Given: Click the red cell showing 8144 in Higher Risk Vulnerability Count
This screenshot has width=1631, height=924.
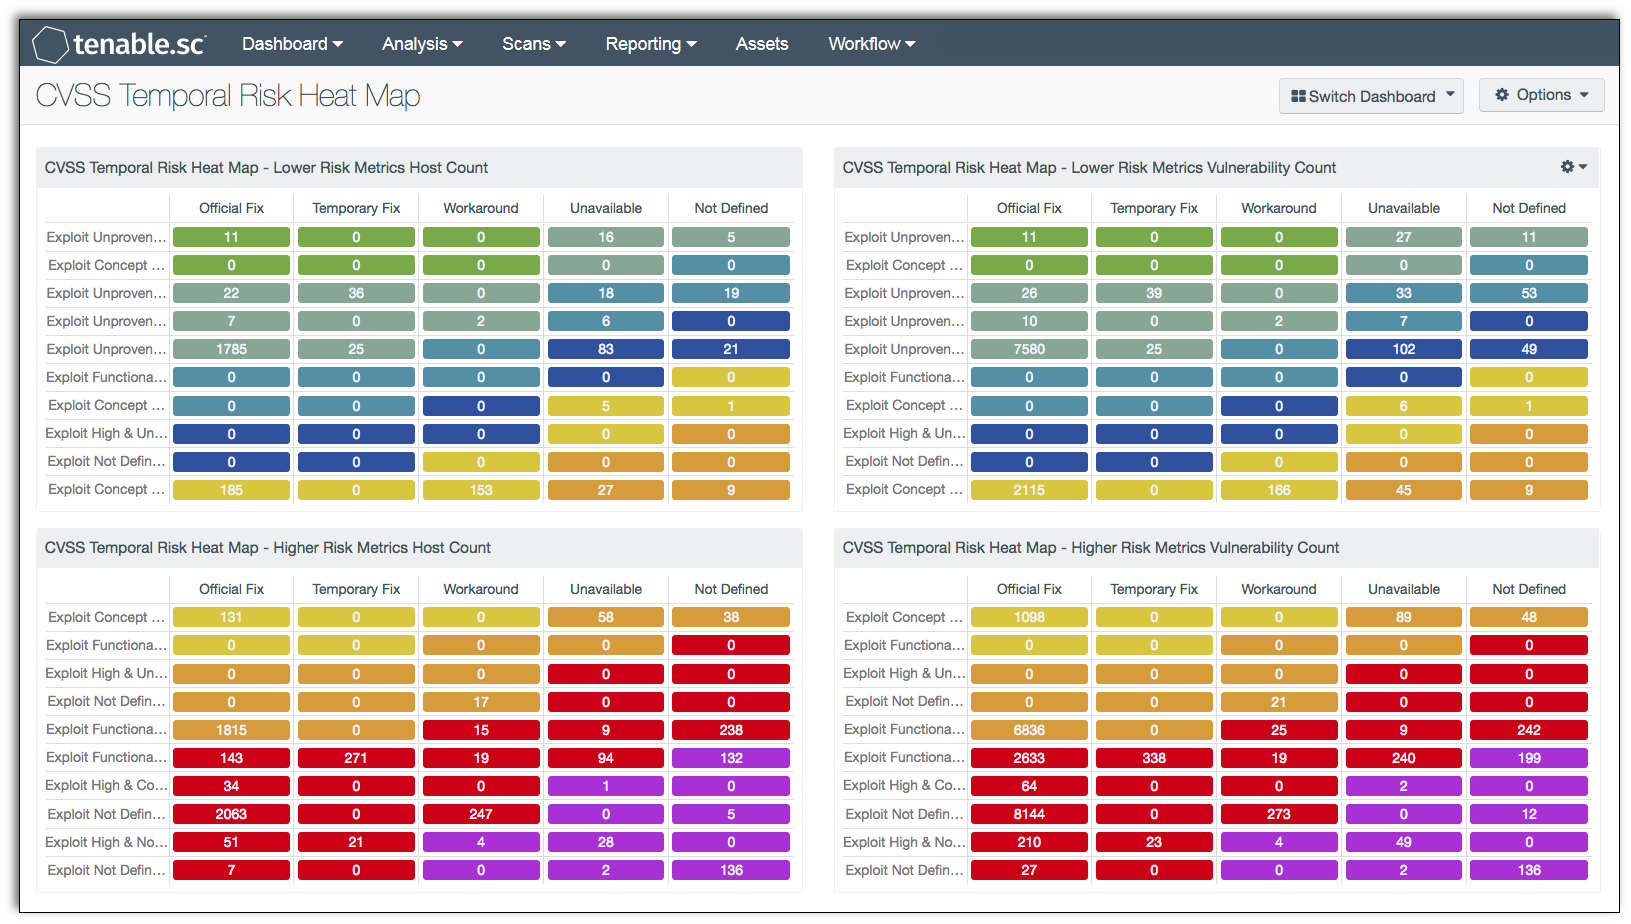Looking at the screenshot, I should click(x=1029, y=813).
